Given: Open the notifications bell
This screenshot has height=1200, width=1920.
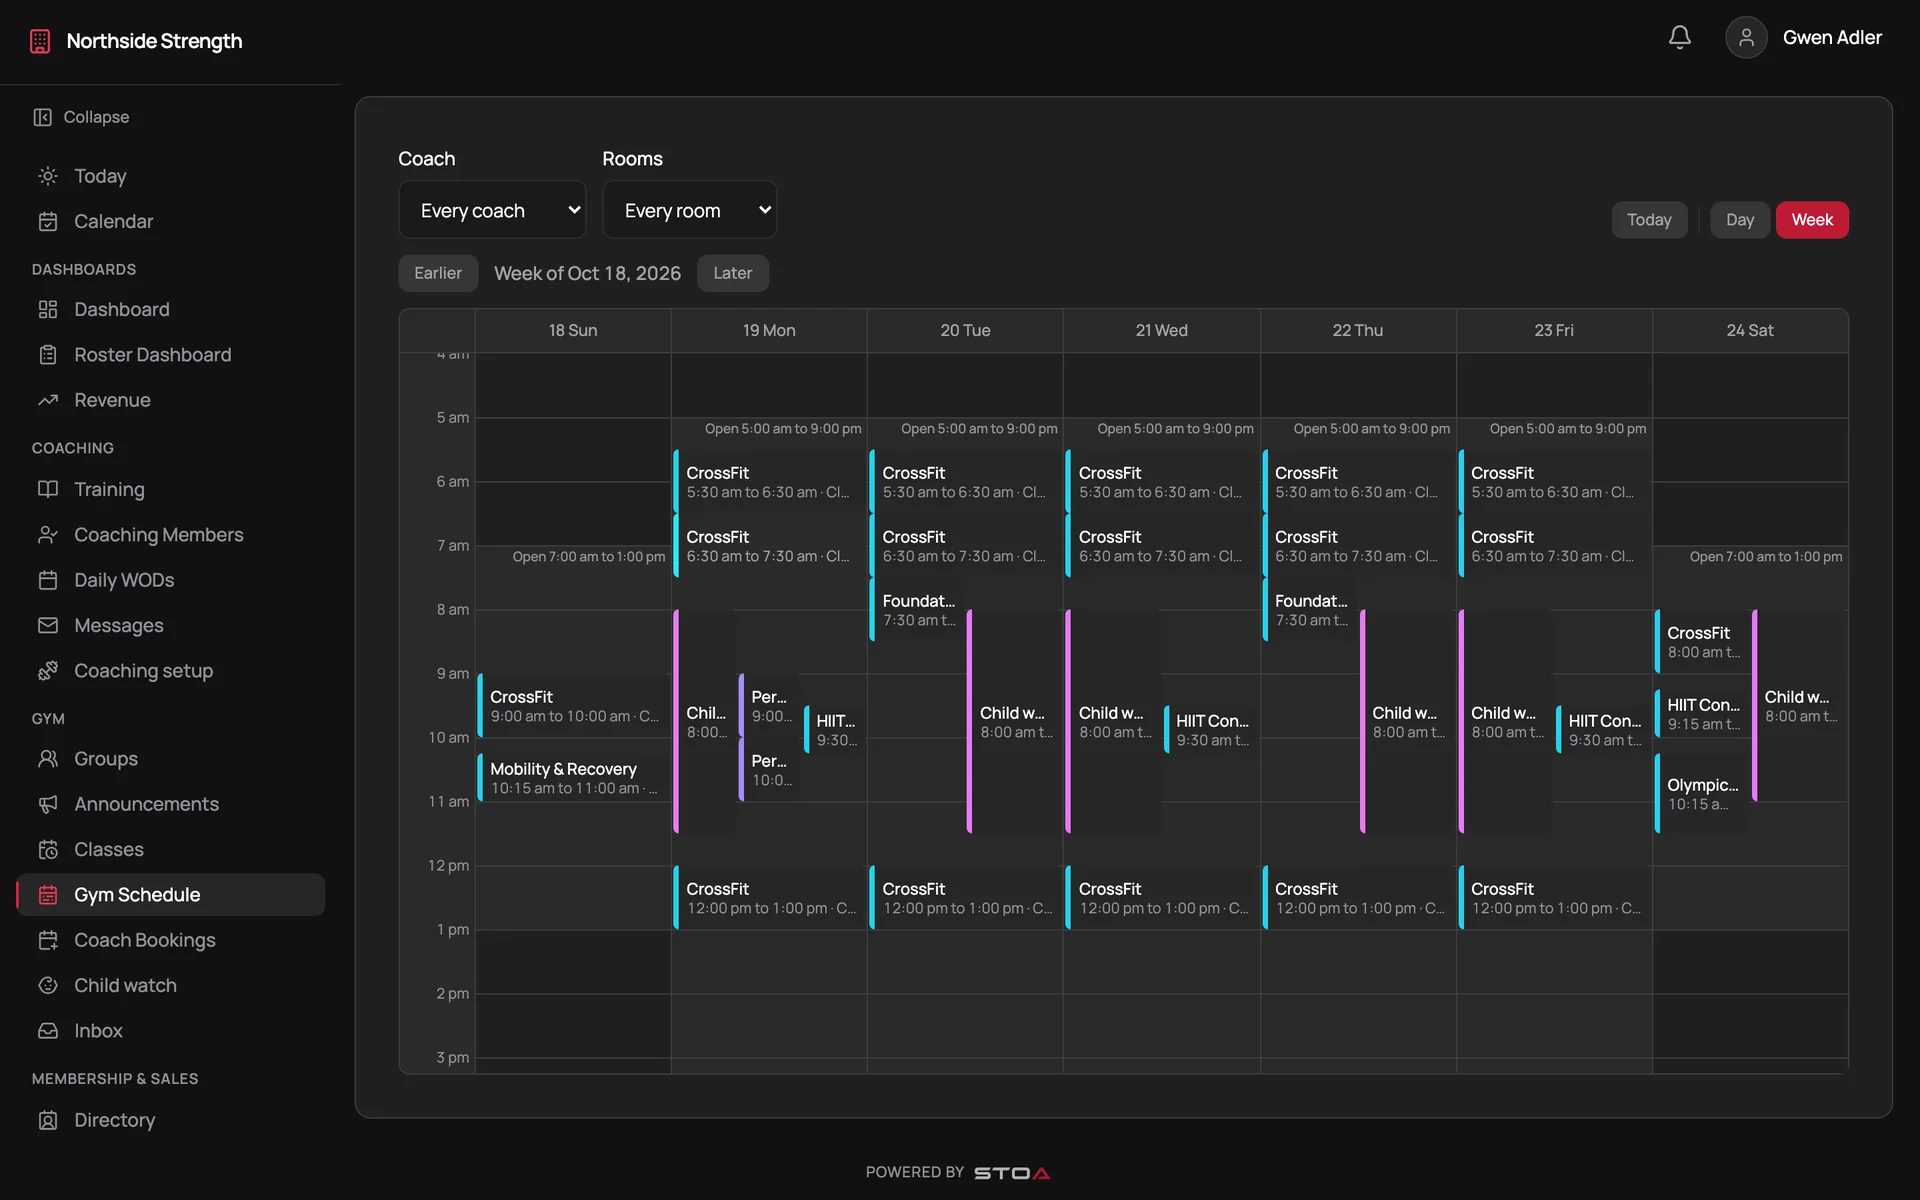Looking at the screenshot, I should pos(1679,38).
